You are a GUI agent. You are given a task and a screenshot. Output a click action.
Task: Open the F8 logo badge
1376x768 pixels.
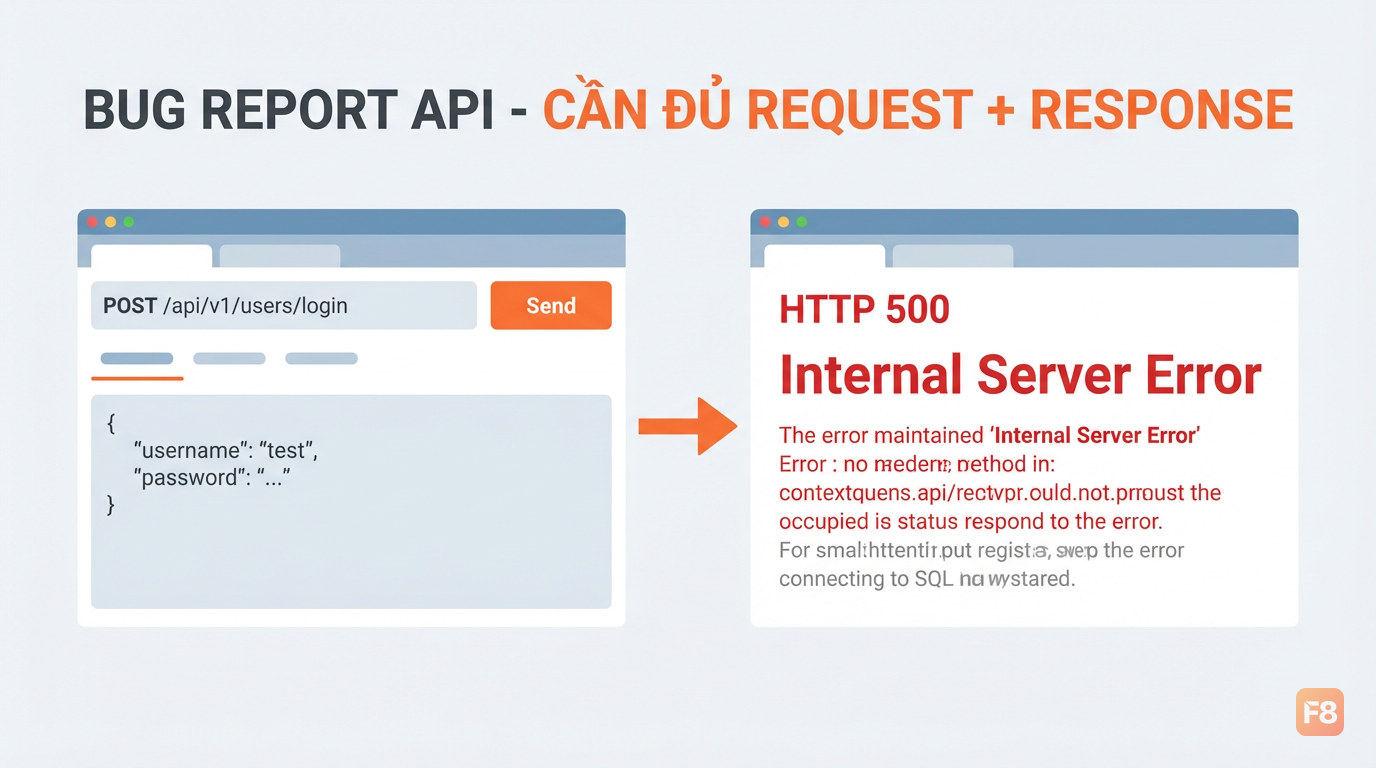[x=1319, y=712]
